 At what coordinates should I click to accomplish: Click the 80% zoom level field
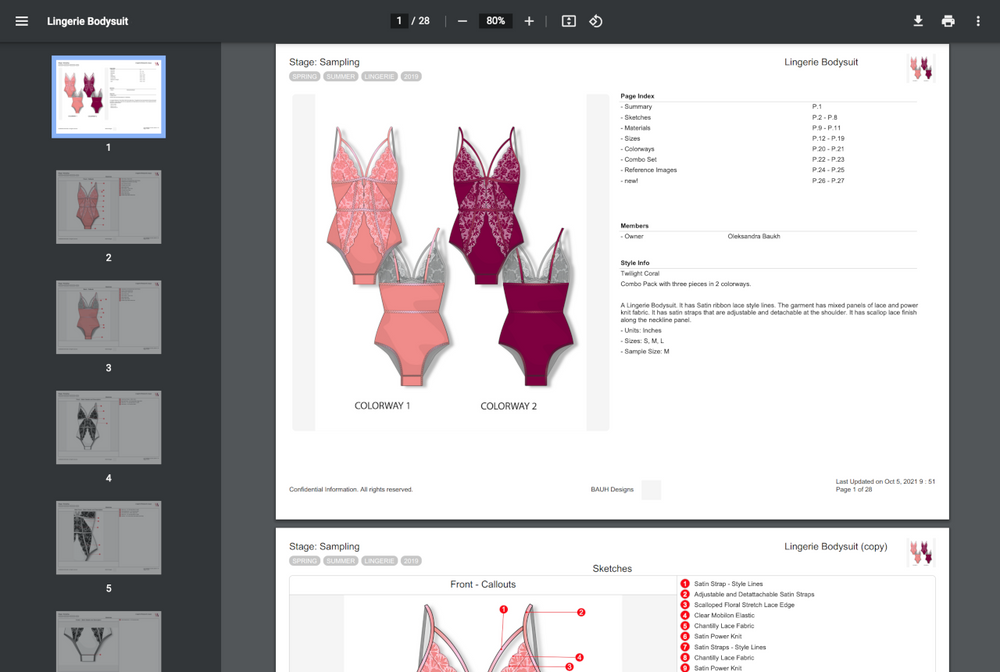coord(495,21)
